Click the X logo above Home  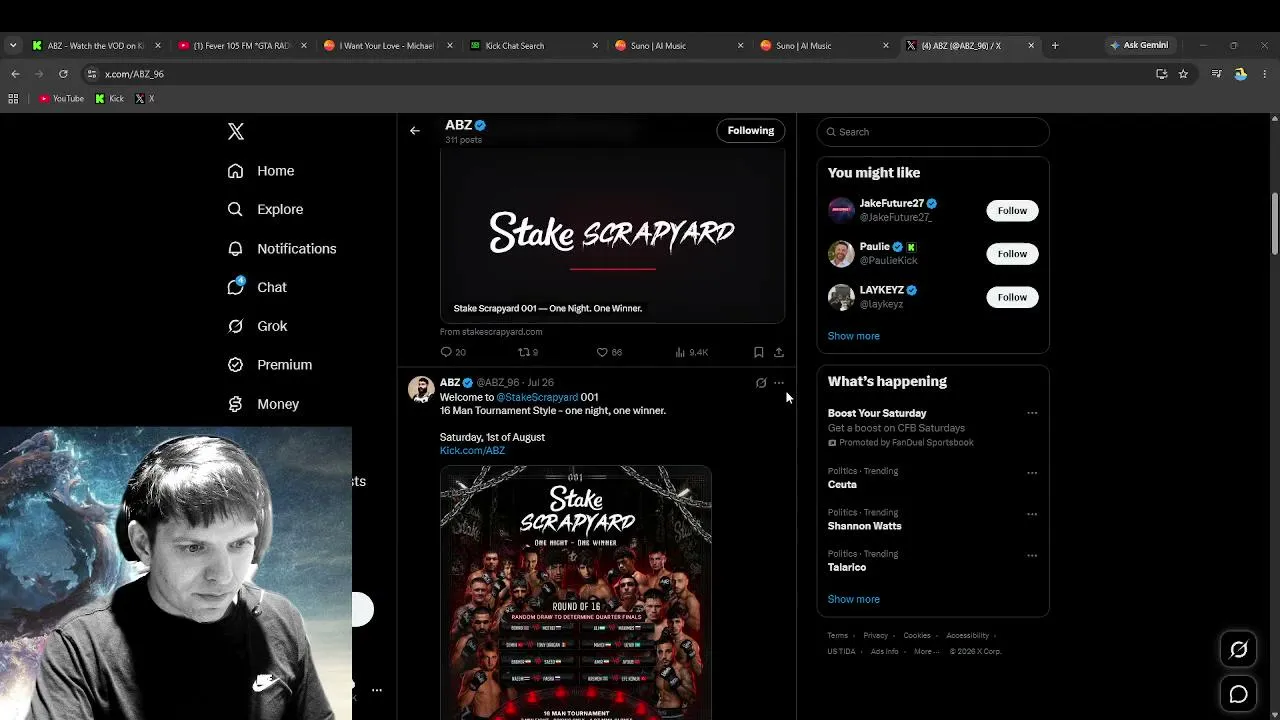point(236,131)
